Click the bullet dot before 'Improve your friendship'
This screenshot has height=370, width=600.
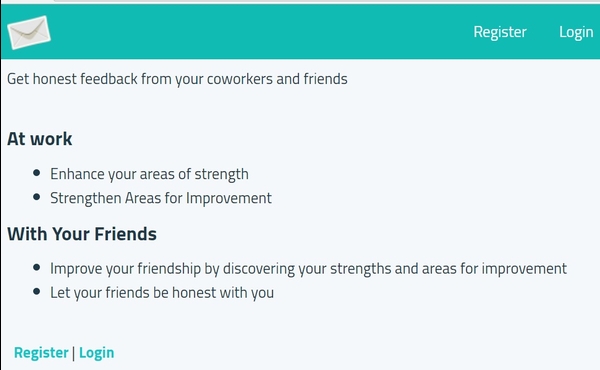(37, 267)
